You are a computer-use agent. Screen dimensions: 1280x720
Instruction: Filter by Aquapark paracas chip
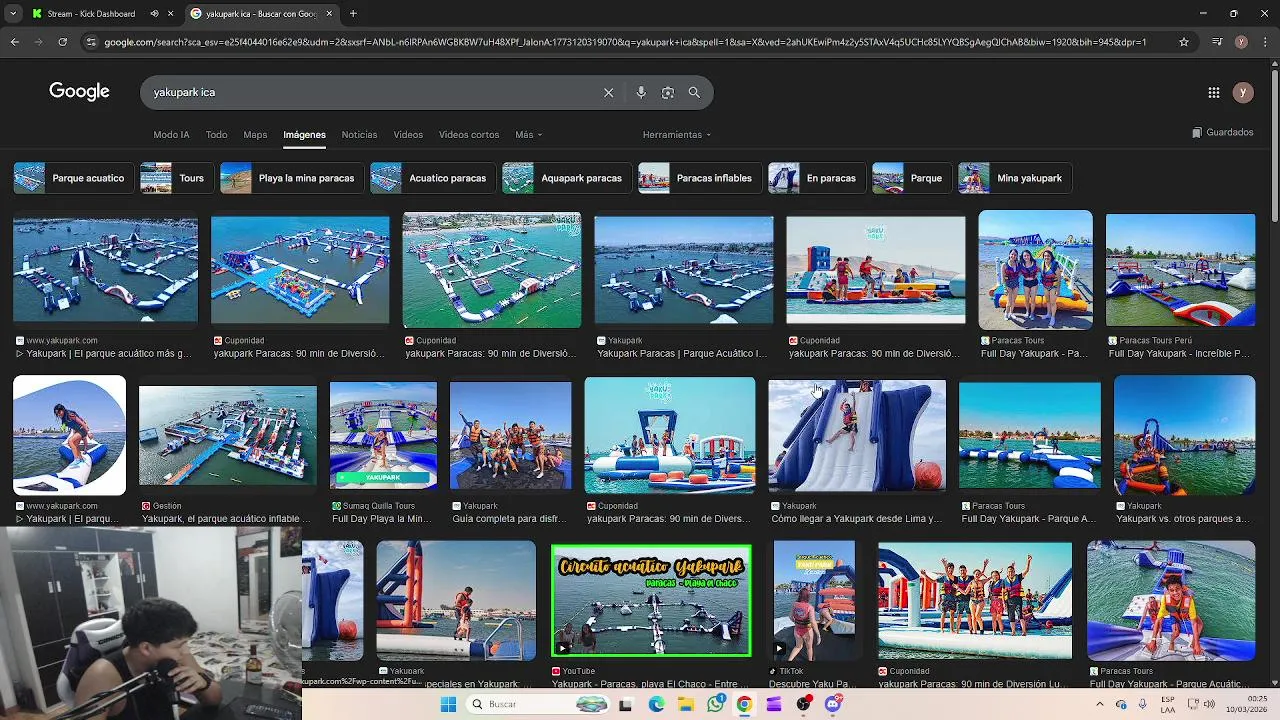point(566,178)
